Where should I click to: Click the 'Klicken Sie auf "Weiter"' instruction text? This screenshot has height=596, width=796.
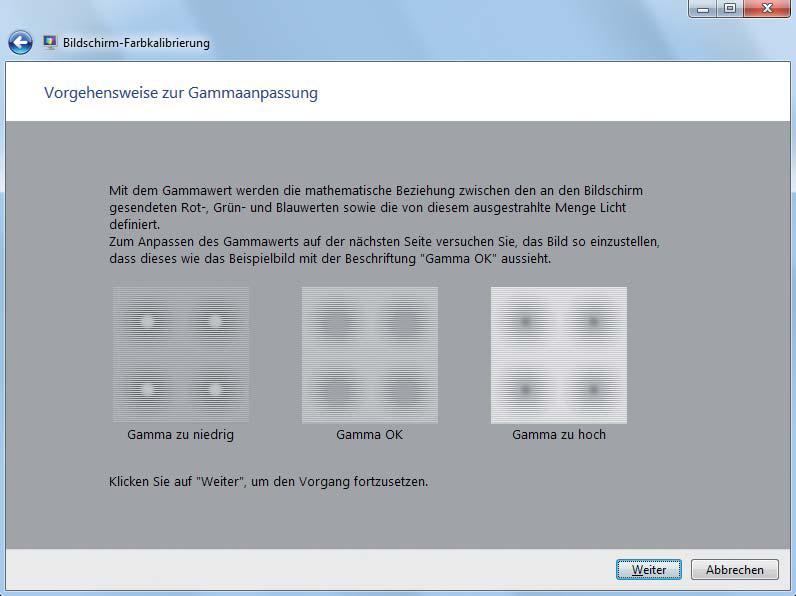click(269, 481)
